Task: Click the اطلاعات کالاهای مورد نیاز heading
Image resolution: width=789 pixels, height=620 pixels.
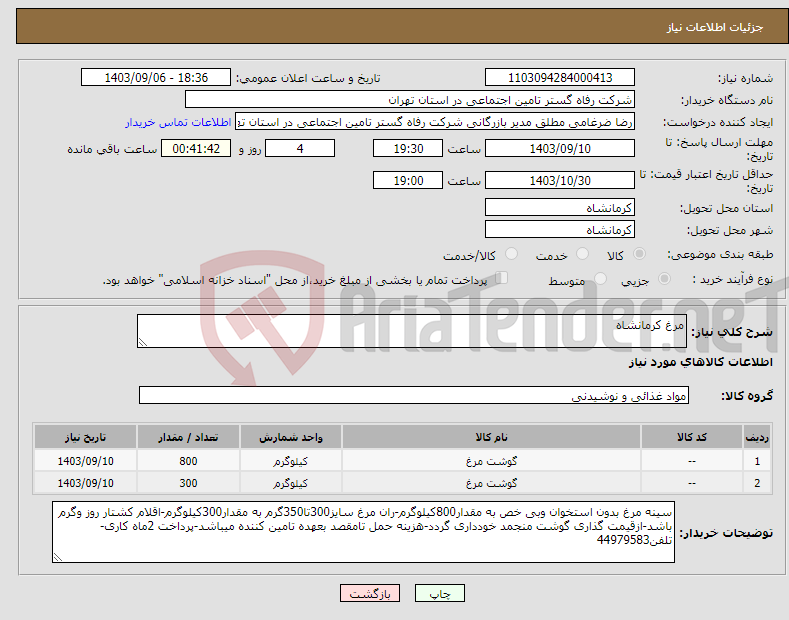Action: tap(700, 362)
